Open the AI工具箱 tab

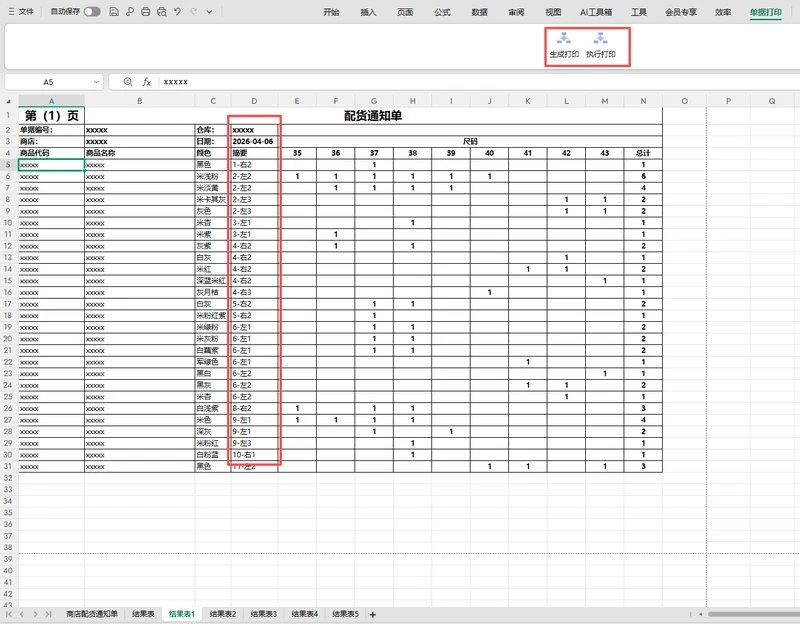pyautogui.click(x=596, y=12)
